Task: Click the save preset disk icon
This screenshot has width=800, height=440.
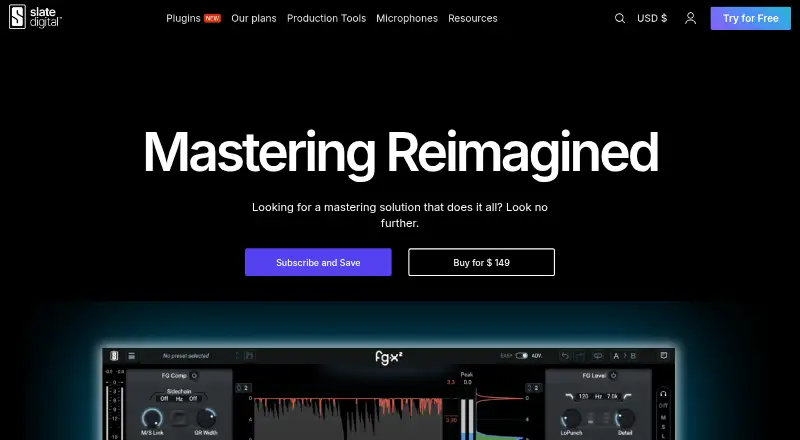Action: click(249, 355)
